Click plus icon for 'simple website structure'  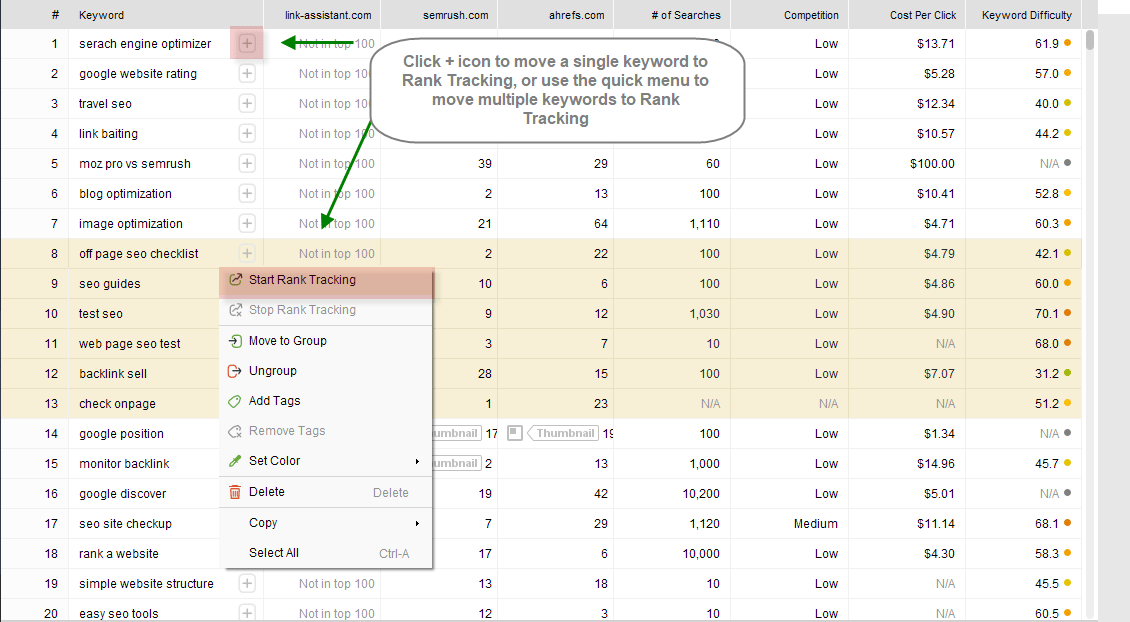click(x=247, y=584)
